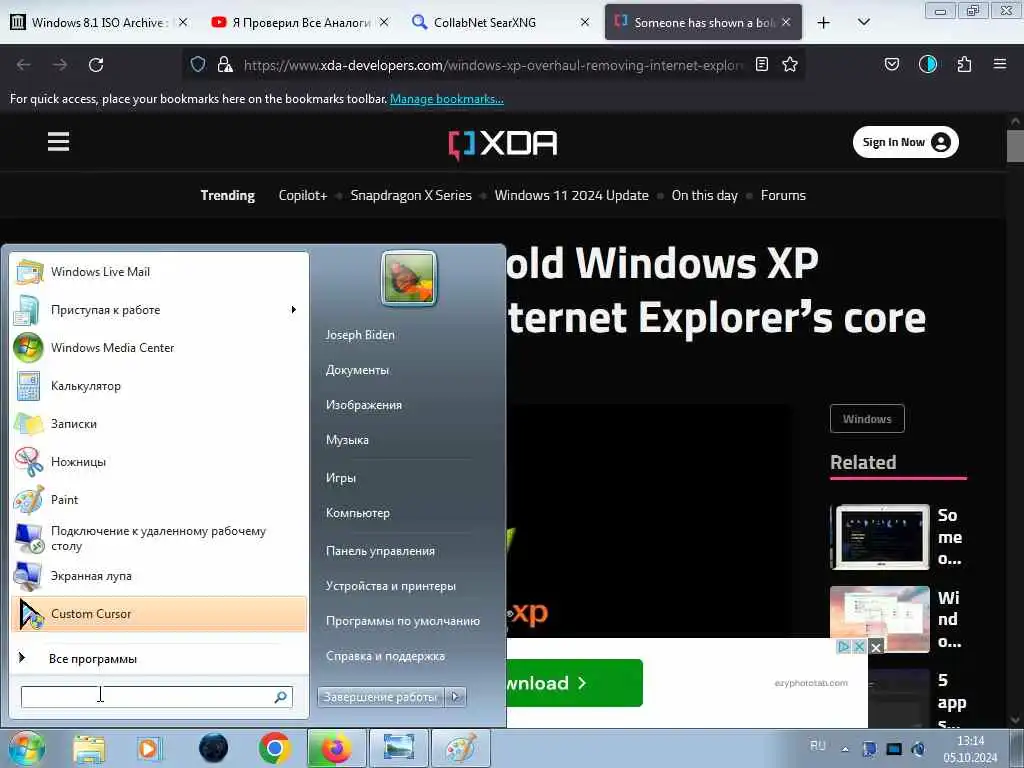Click the XDA URL in address bar
This screenshot has width=1024, height=768.
pyautogui.click(x=493, y=65)
